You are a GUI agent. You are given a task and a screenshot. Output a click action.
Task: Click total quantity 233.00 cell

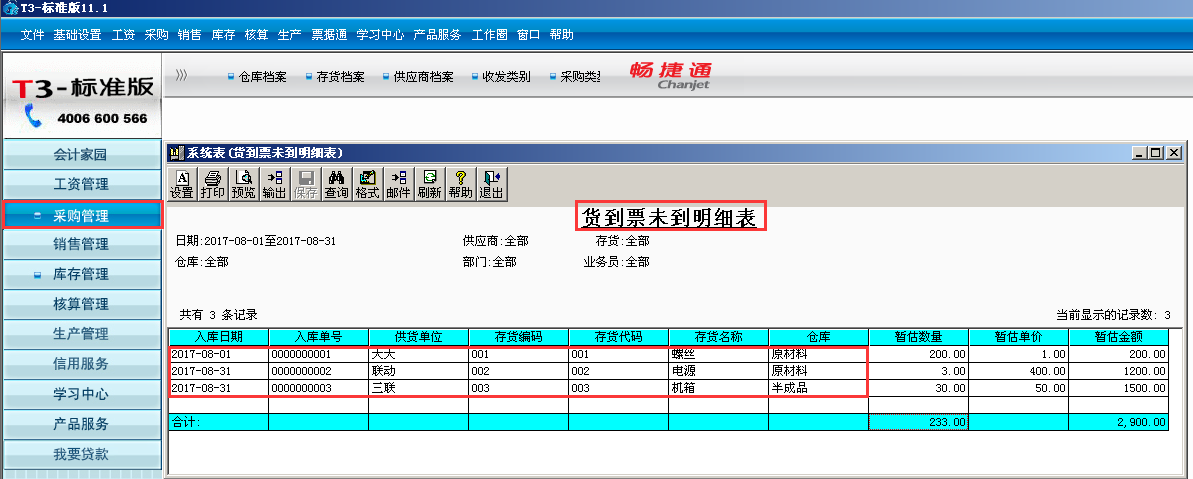918,421
